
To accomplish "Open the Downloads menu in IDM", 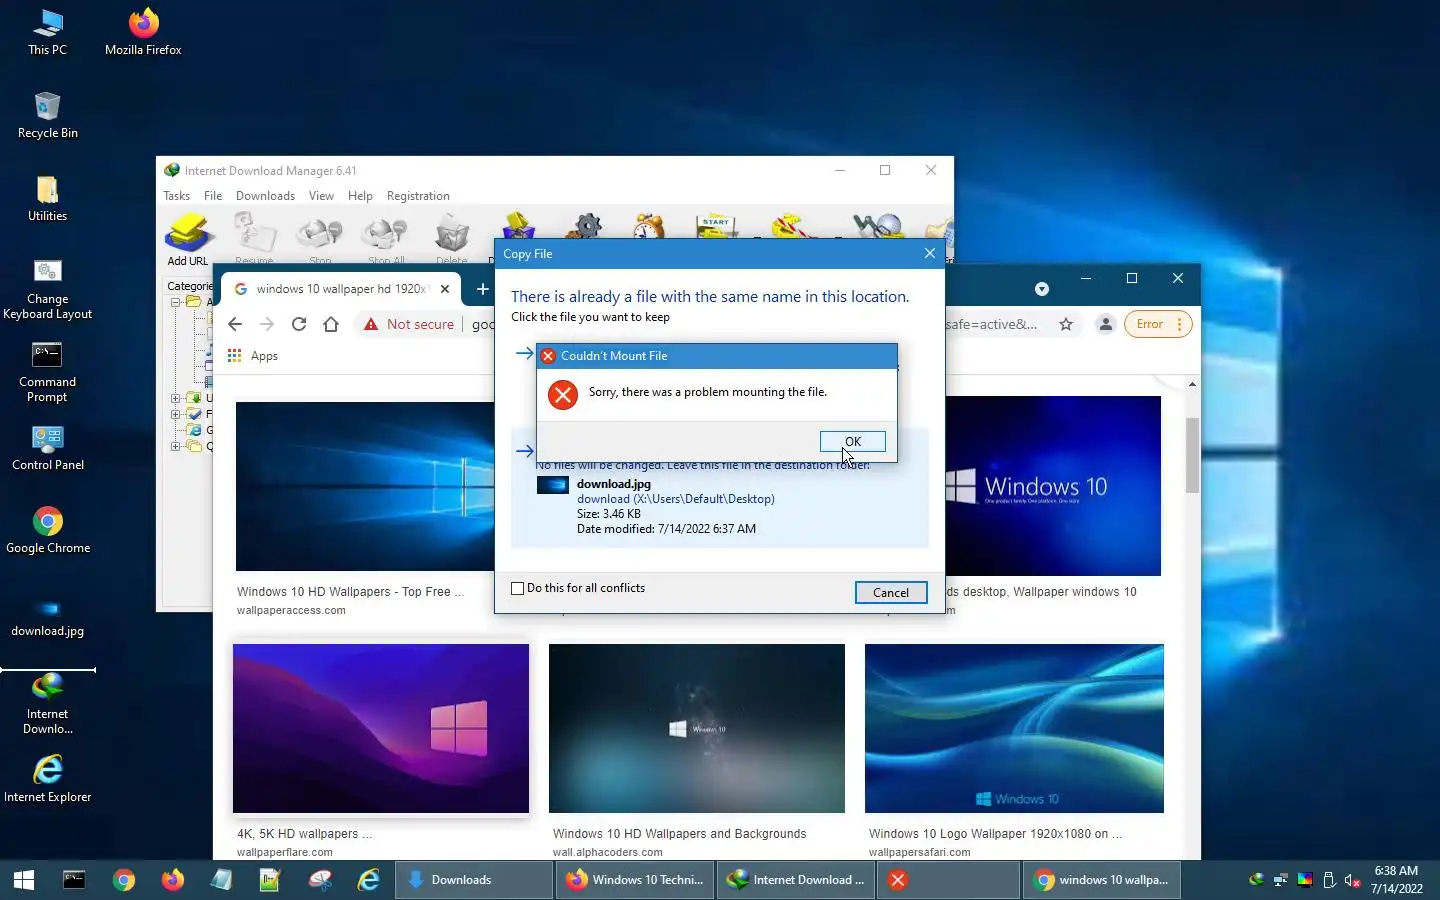I will (265, 196).
